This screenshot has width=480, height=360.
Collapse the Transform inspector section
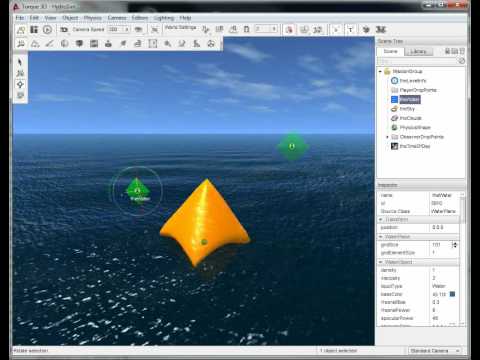(380, 220)
